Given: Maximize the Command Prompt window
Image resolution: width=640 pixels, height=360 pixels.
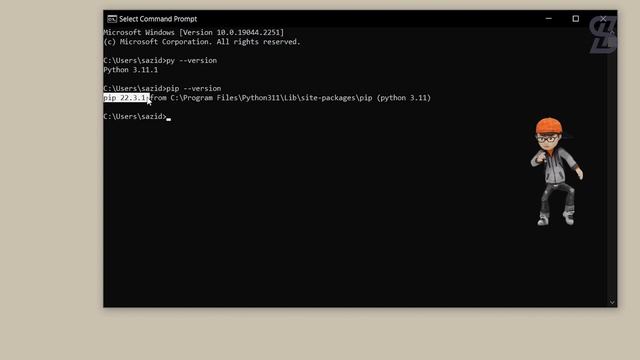Looking at the screenshot, I should [x=576, y=18].
